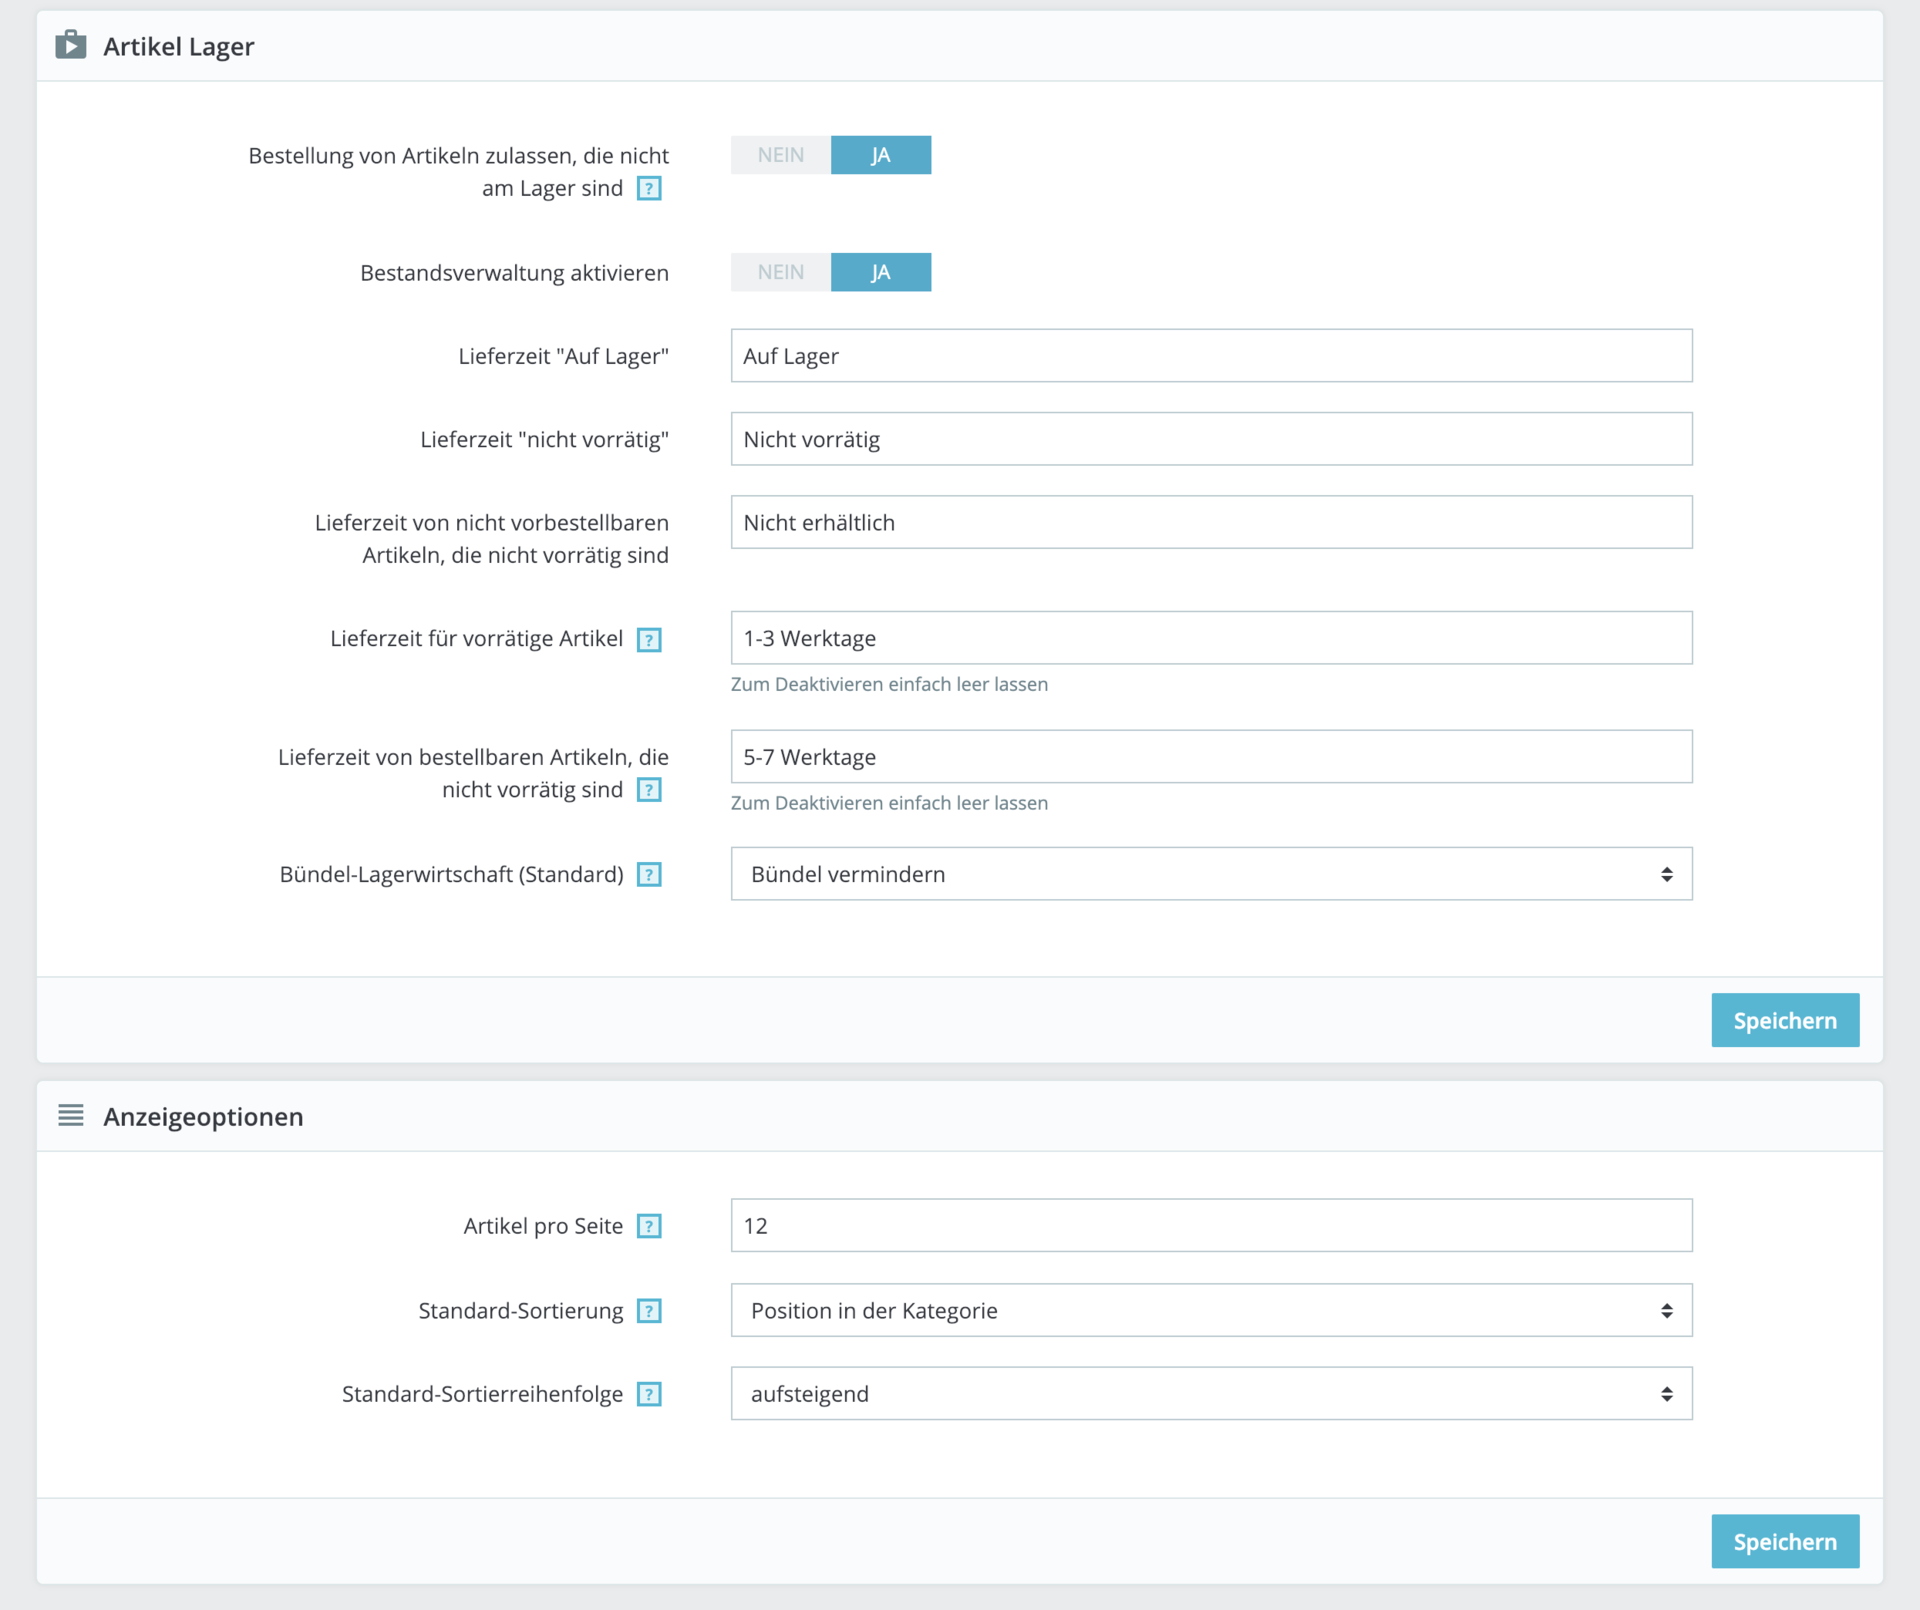The image size is (1920, 1610).
Task: Set out-of-stock ordering toggle to JA
Action: point(880,155)
